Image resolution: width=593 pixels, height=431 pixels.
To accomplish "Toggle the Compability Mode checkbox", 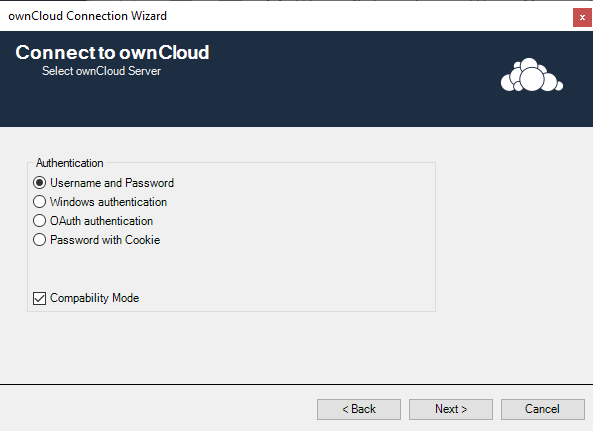I will (39, 298).
